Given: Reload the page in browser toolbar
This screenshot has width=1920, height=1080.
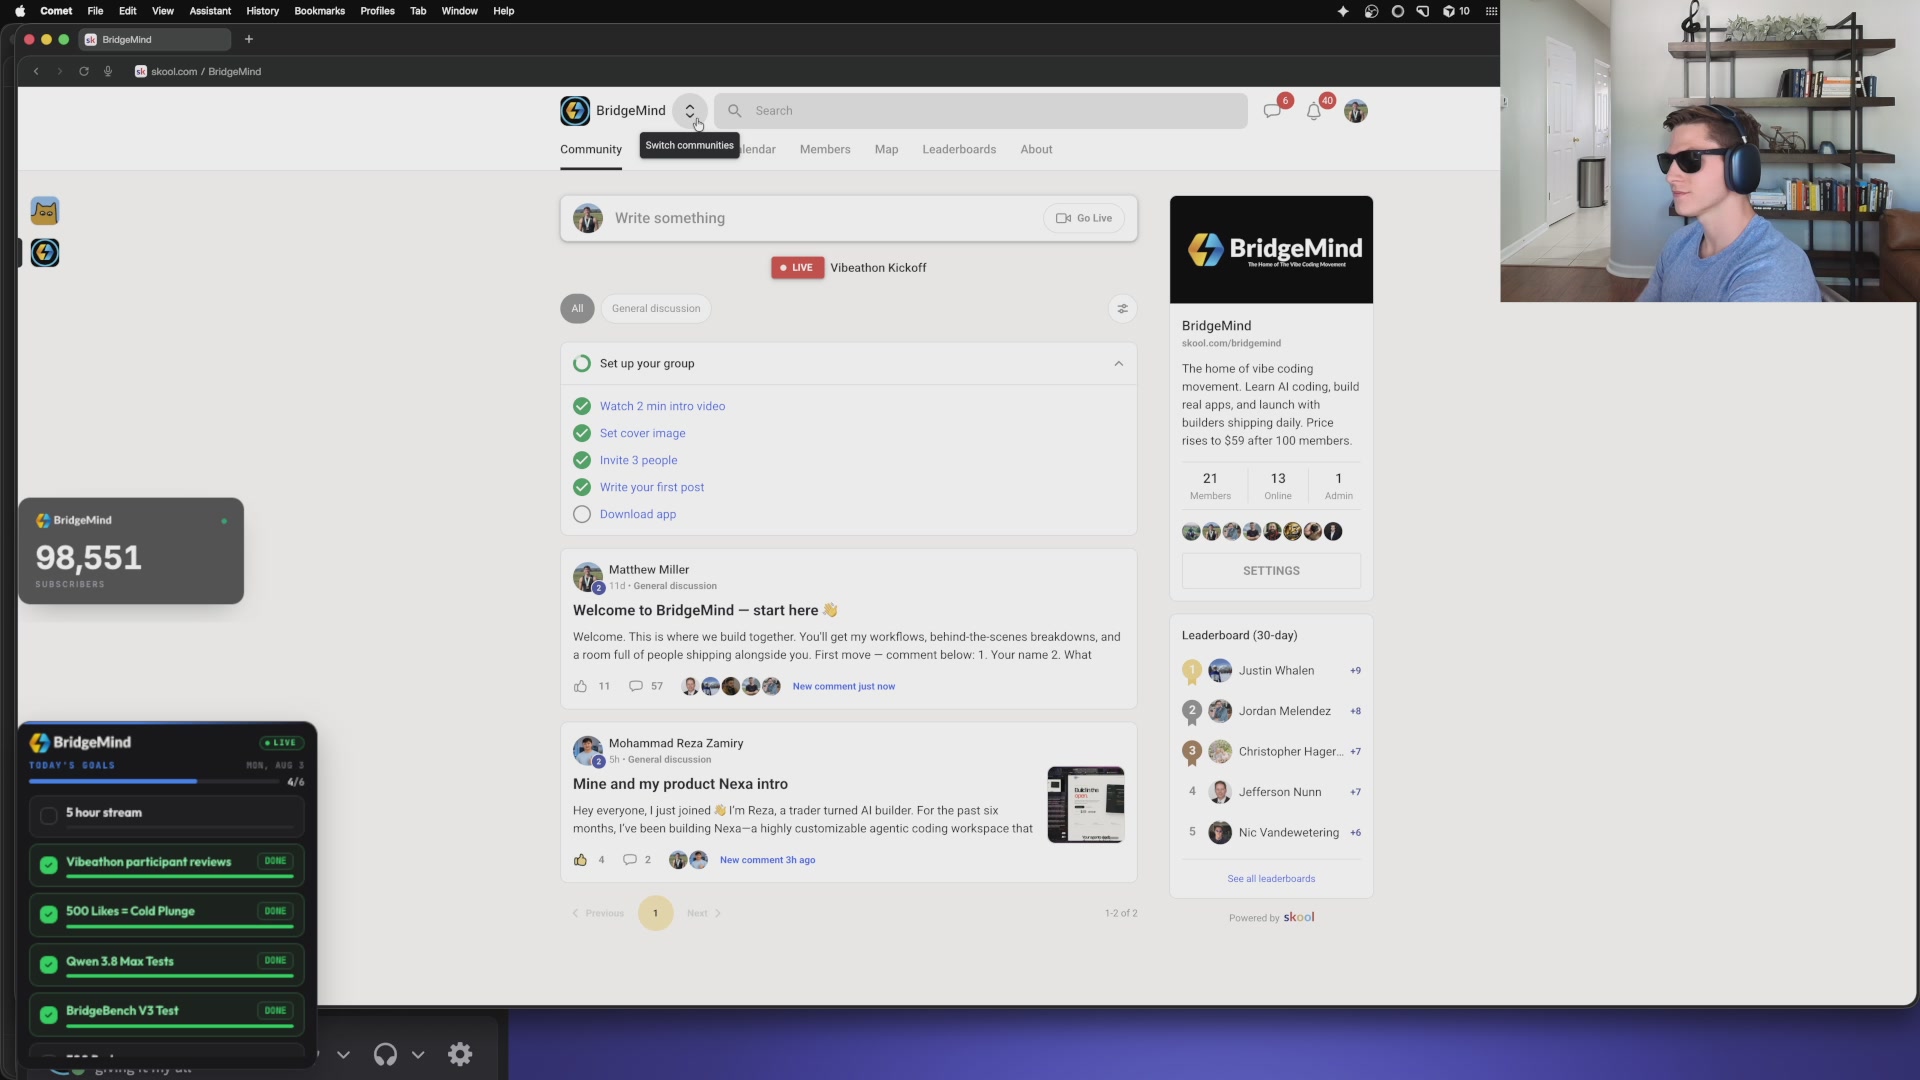Looking at the screenshot, I should (x=84, y=72).
